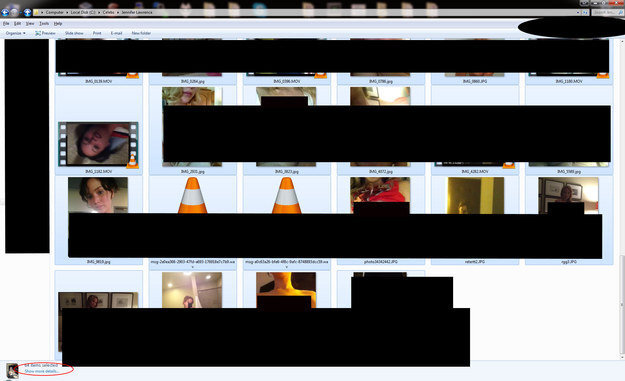The width and height of the screenshot is (625, 381).
Task: Click the folder icon in address bar
Action: point(36,12)
